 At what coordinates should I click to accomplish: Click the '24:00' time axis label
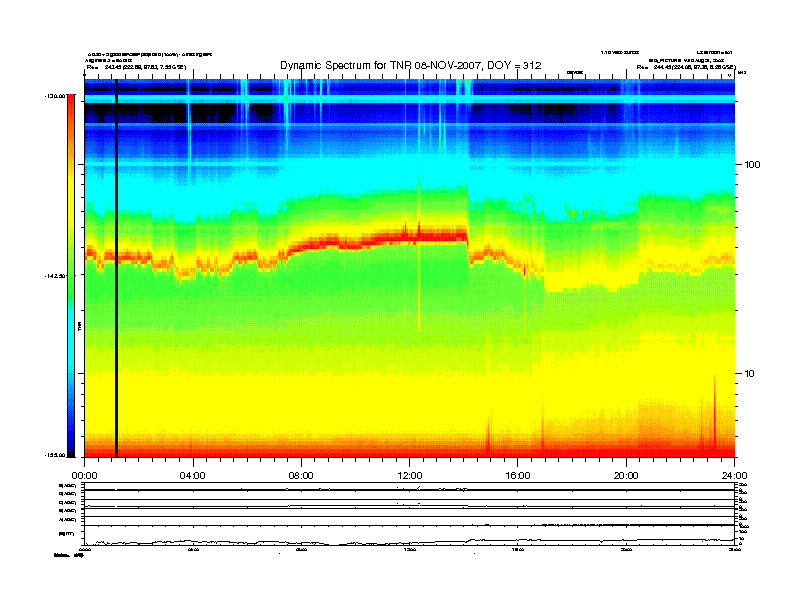tap(734, 476)
